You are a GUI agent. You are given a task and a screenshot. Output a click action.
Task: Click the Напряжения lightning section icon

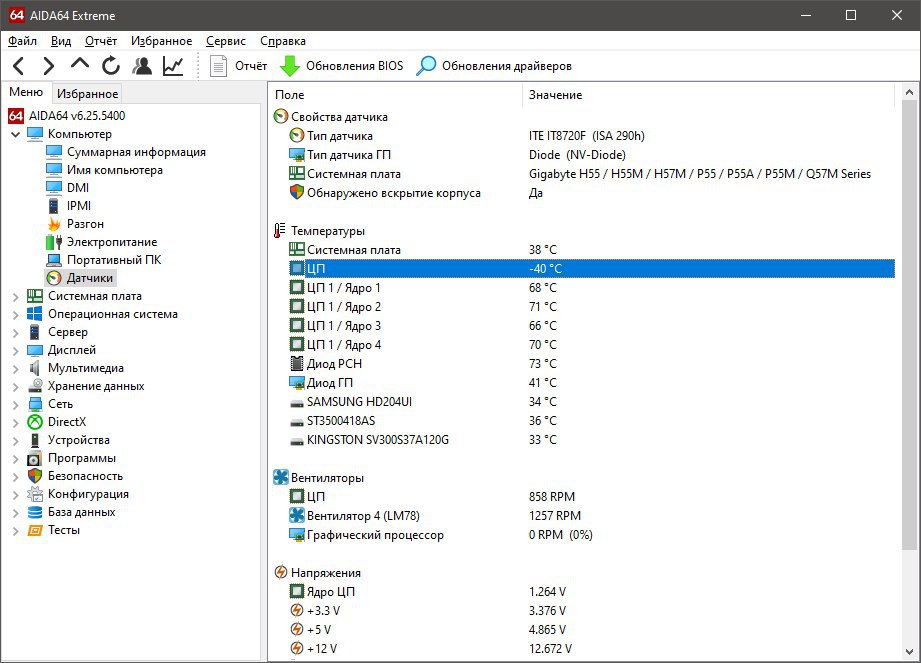click(281, 573)
